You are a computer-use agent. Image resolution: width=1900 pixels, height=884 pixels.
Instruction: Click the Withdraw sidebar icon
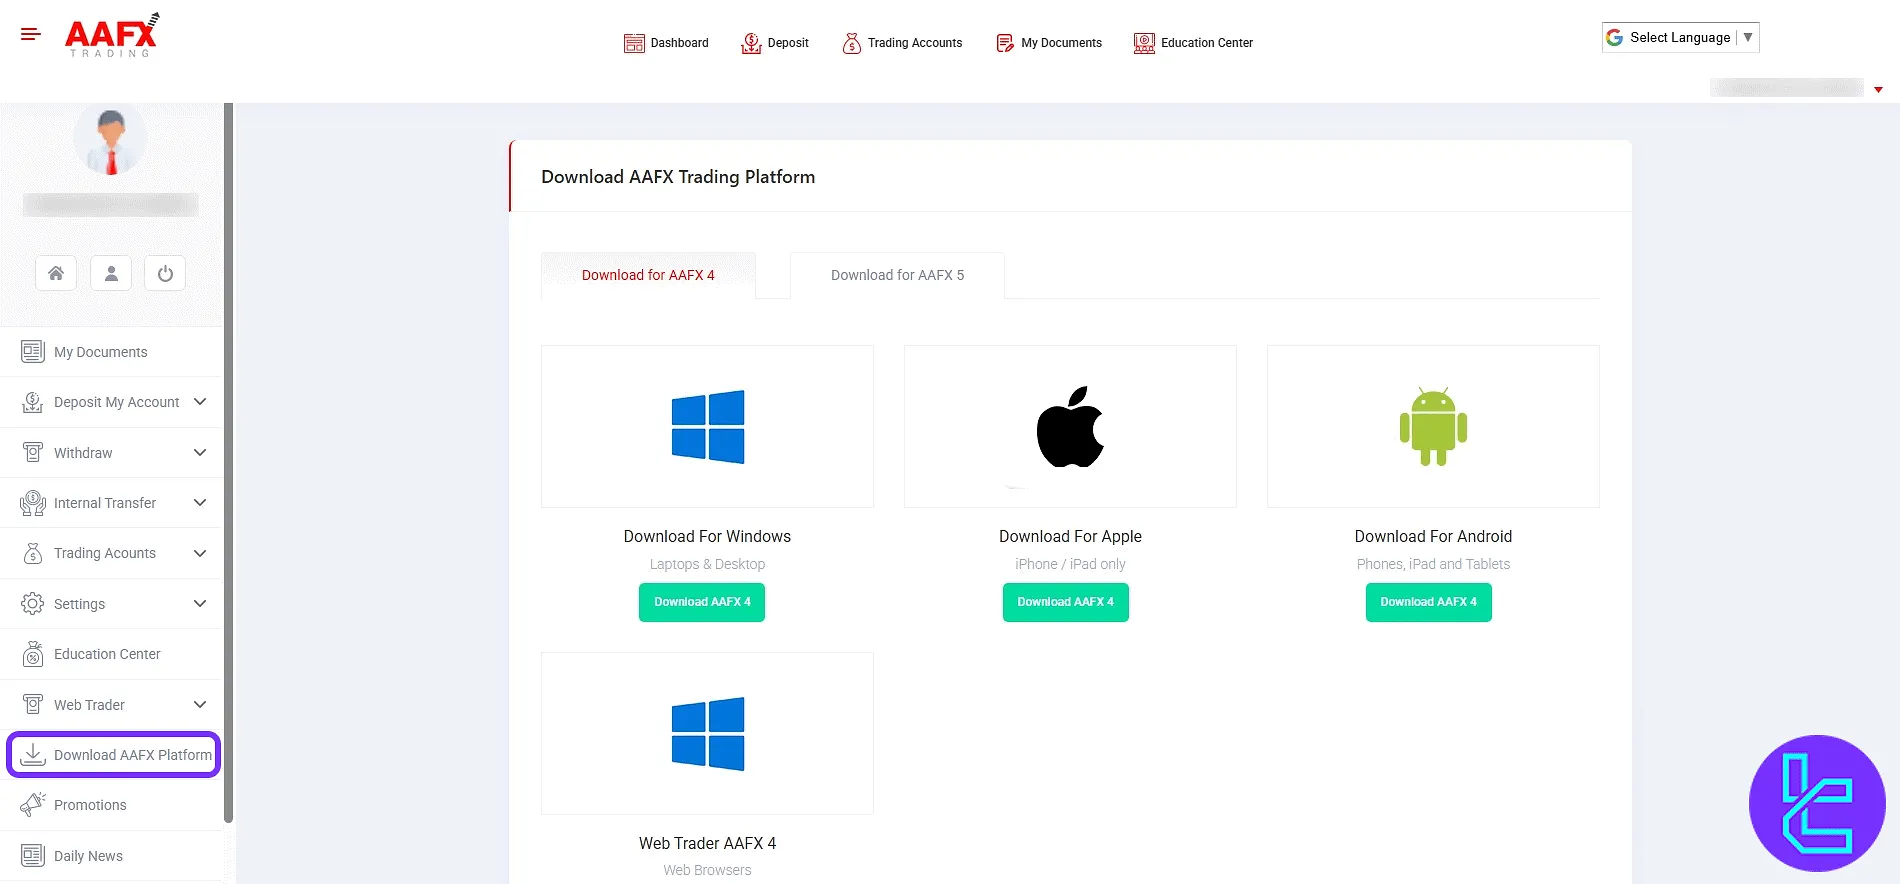tap(33, 453)
